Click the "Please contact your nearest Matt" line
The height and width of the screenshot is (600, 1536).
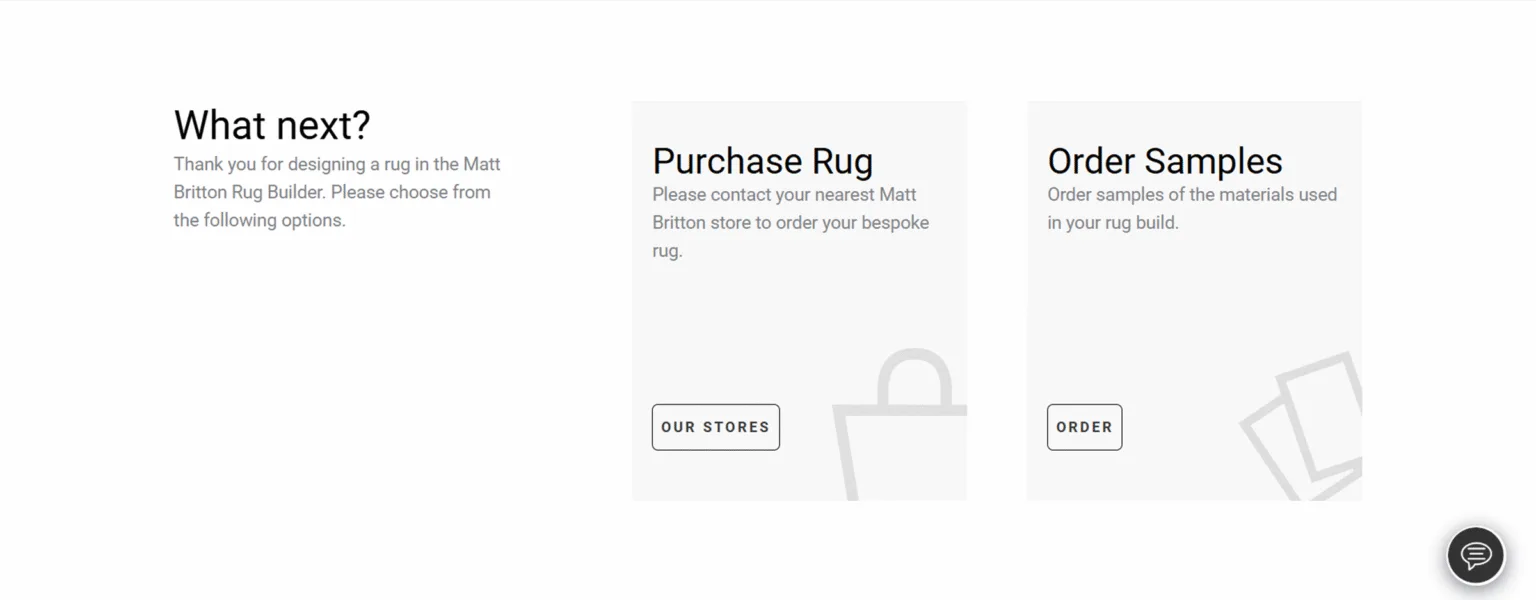(784, 195)
